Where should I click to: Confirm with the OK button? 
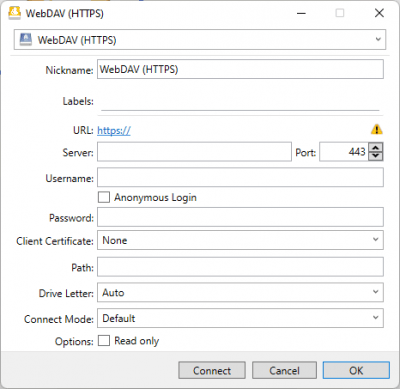(356, 370)
